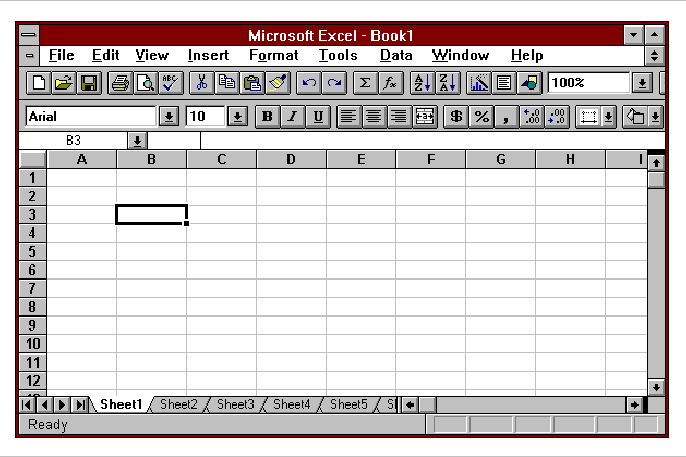This screenshot has width=686, height=457.
Task: Start the ChartWizard icon
Action: click(x=479, y=83)
